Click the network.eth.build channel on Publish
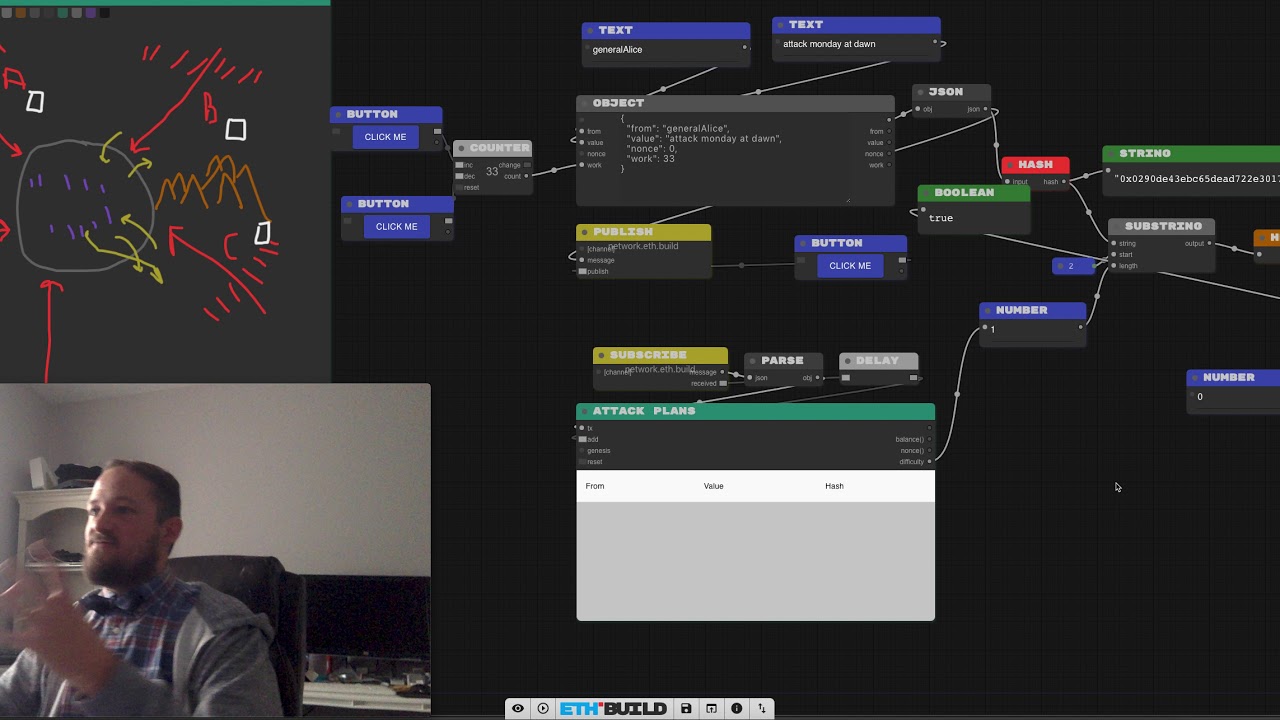 point(643,247)
